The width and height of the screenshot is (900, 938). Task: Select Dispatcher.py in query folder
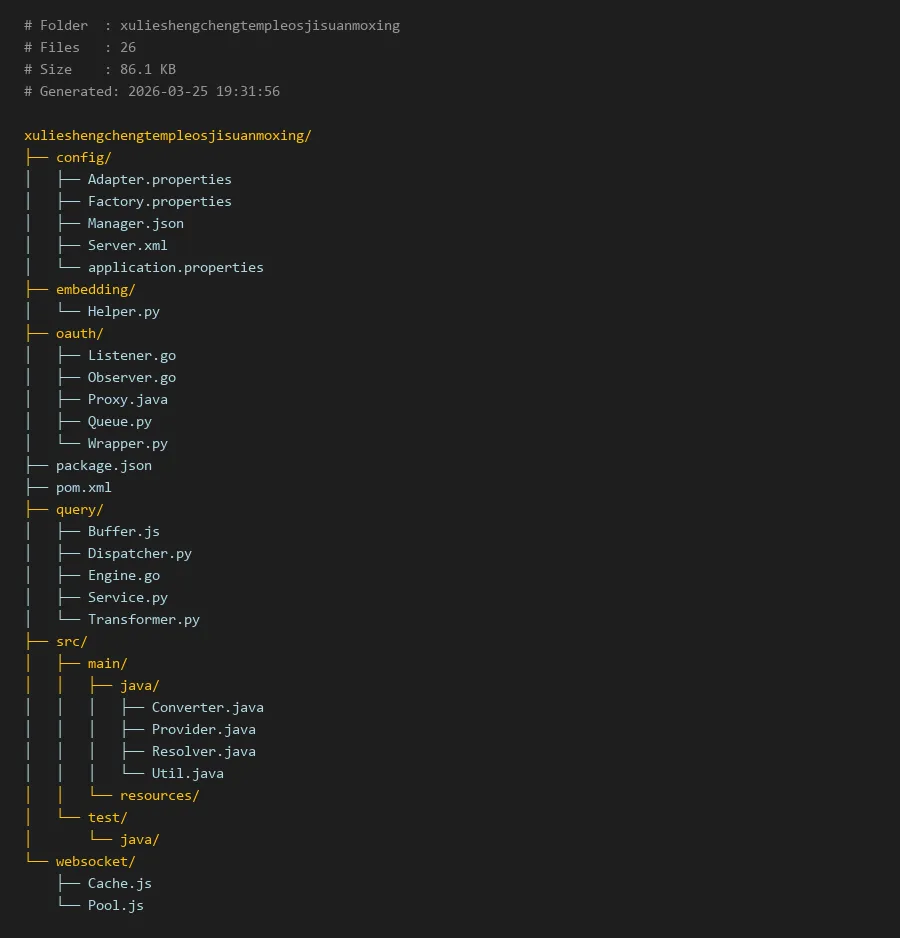pyautogui.click(x=139, y=553)
